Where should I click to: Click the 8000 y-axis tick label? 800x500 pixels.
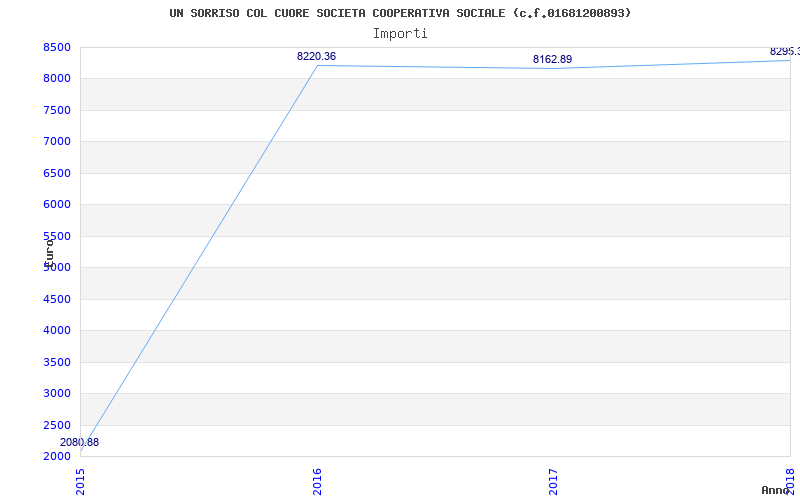pos(56,78)
